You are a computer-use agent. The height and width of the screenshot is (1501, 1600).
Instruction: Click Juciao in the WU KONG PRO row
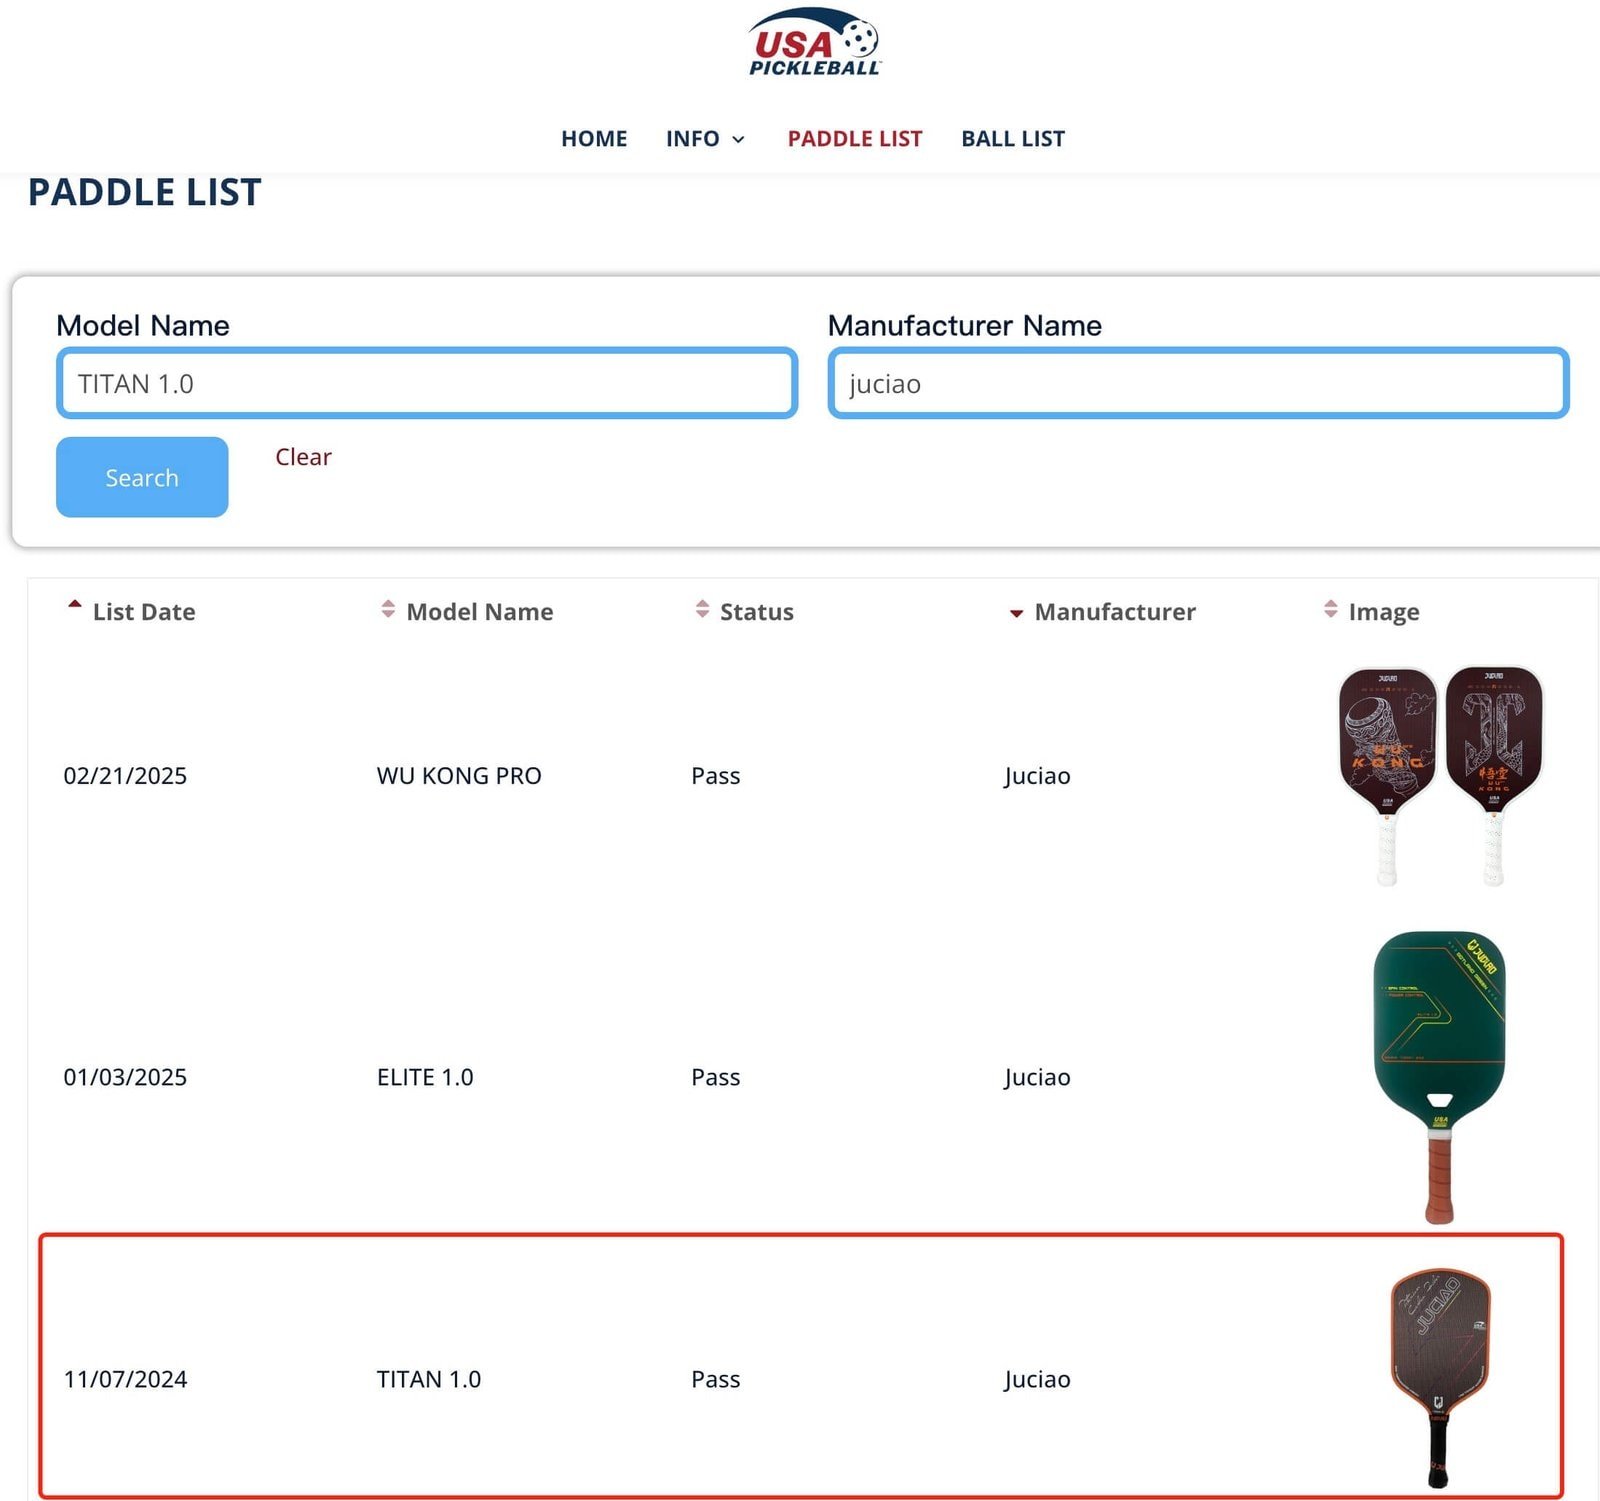coord(1037,777)
